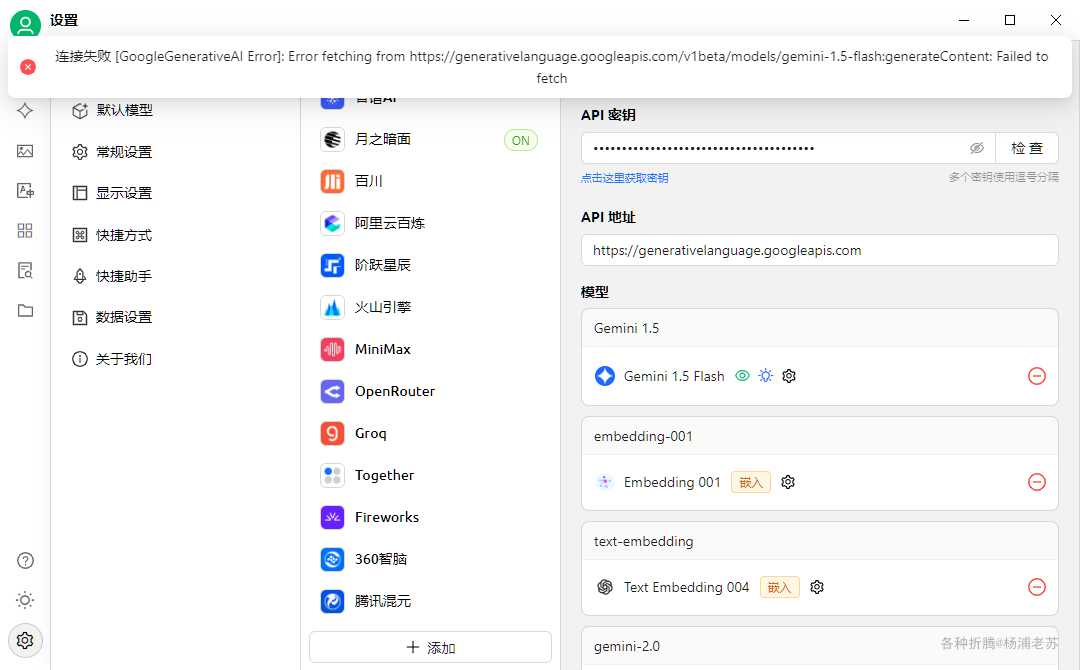Select the Together provider icon
Image resolution: width=1080 pixels, height=670 pixels.
(x=333, y=476)
